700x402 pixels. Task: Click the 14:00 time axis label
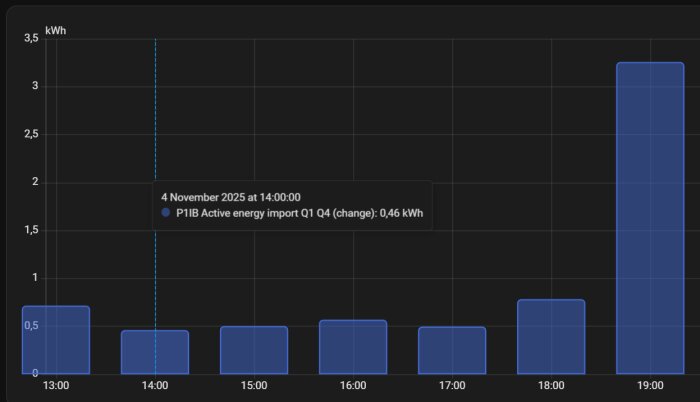155,385
